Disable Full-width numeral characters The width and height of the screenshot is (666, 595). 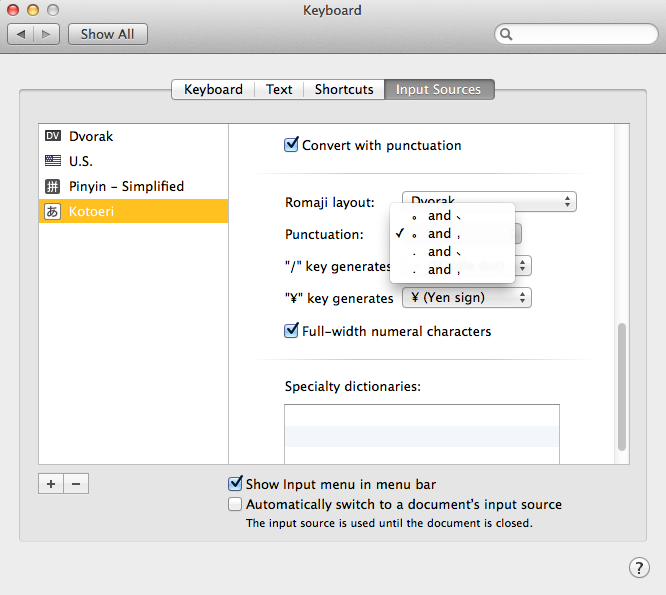[x=292, y=331]
